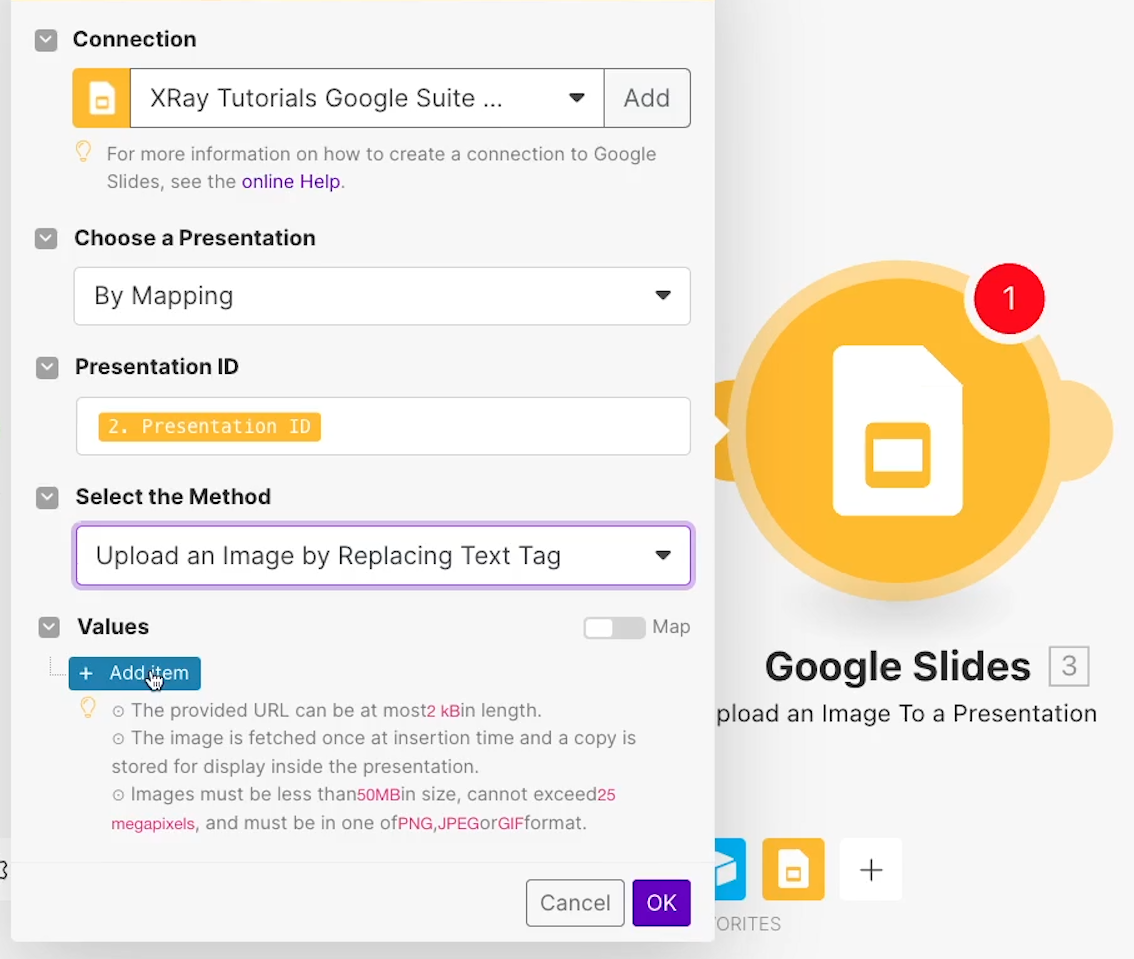
Task: Click the Add connection button
Action: (647, 98)
